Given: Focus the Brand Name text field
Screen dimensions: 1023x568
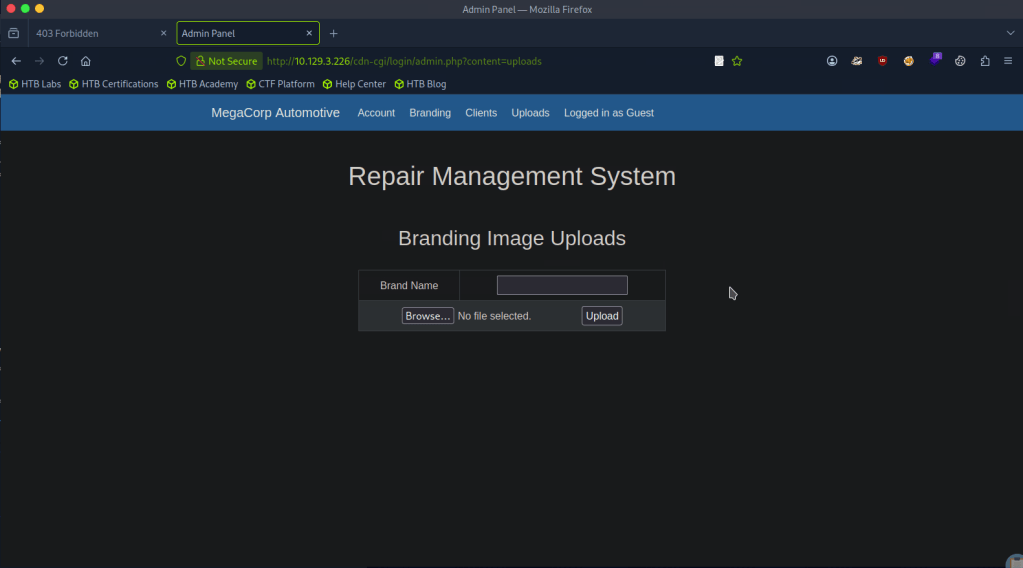Looking at the screenshot, I should [x=562, y=285].
